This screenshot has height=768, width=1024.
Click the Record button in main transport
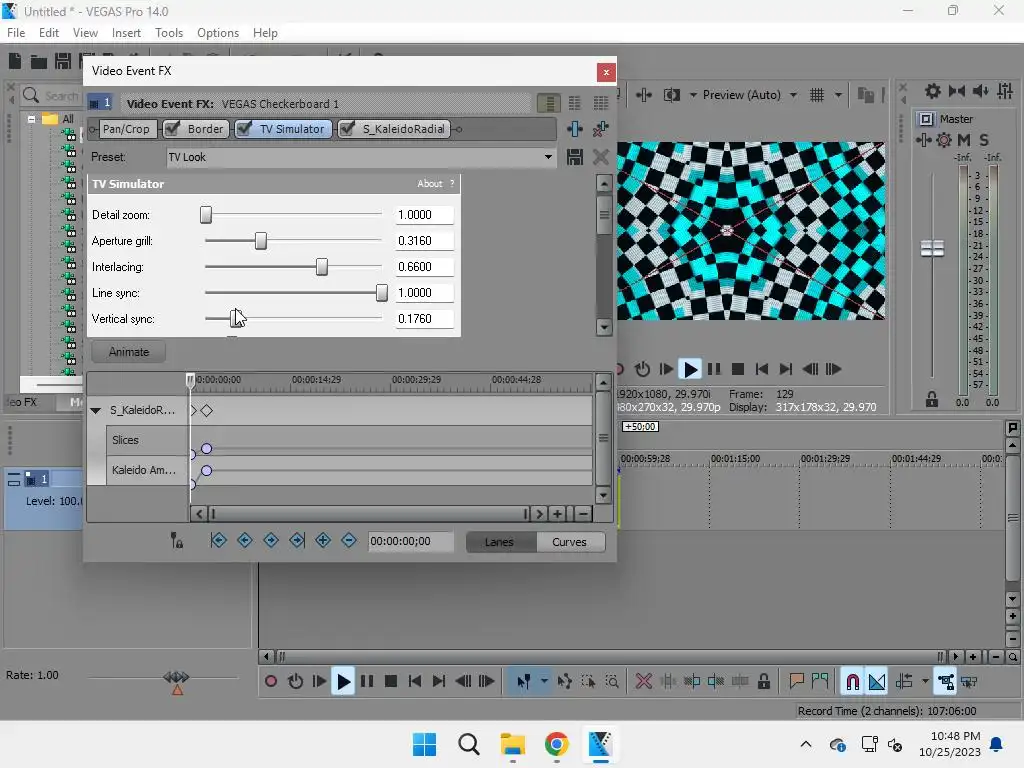[x=271, y=682]
